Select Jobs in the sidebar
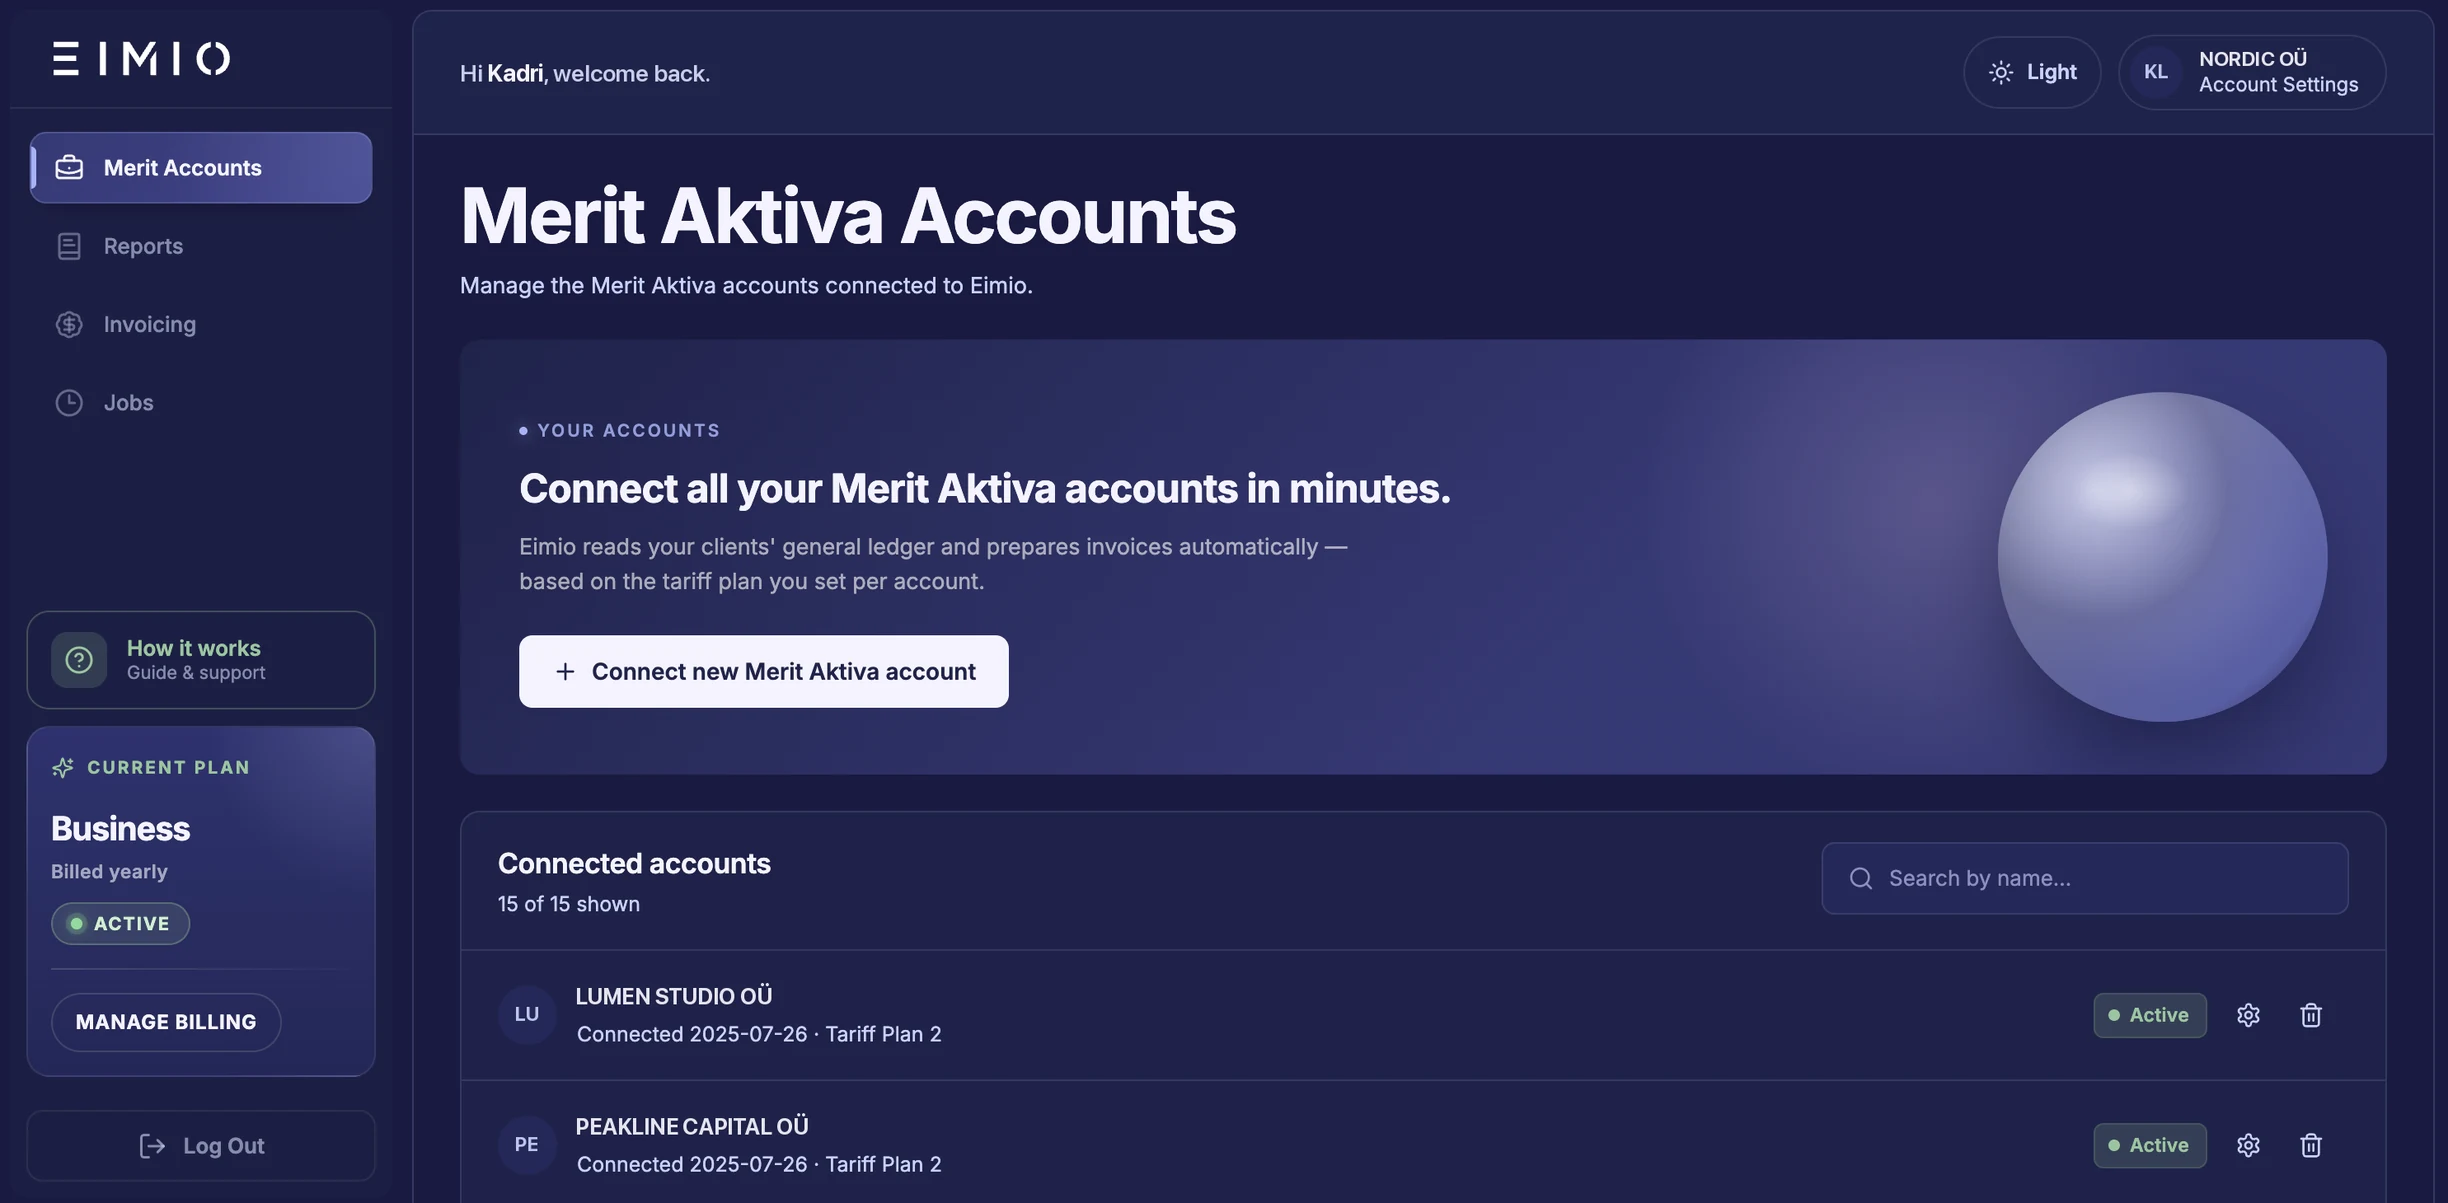 coord(201,402)
